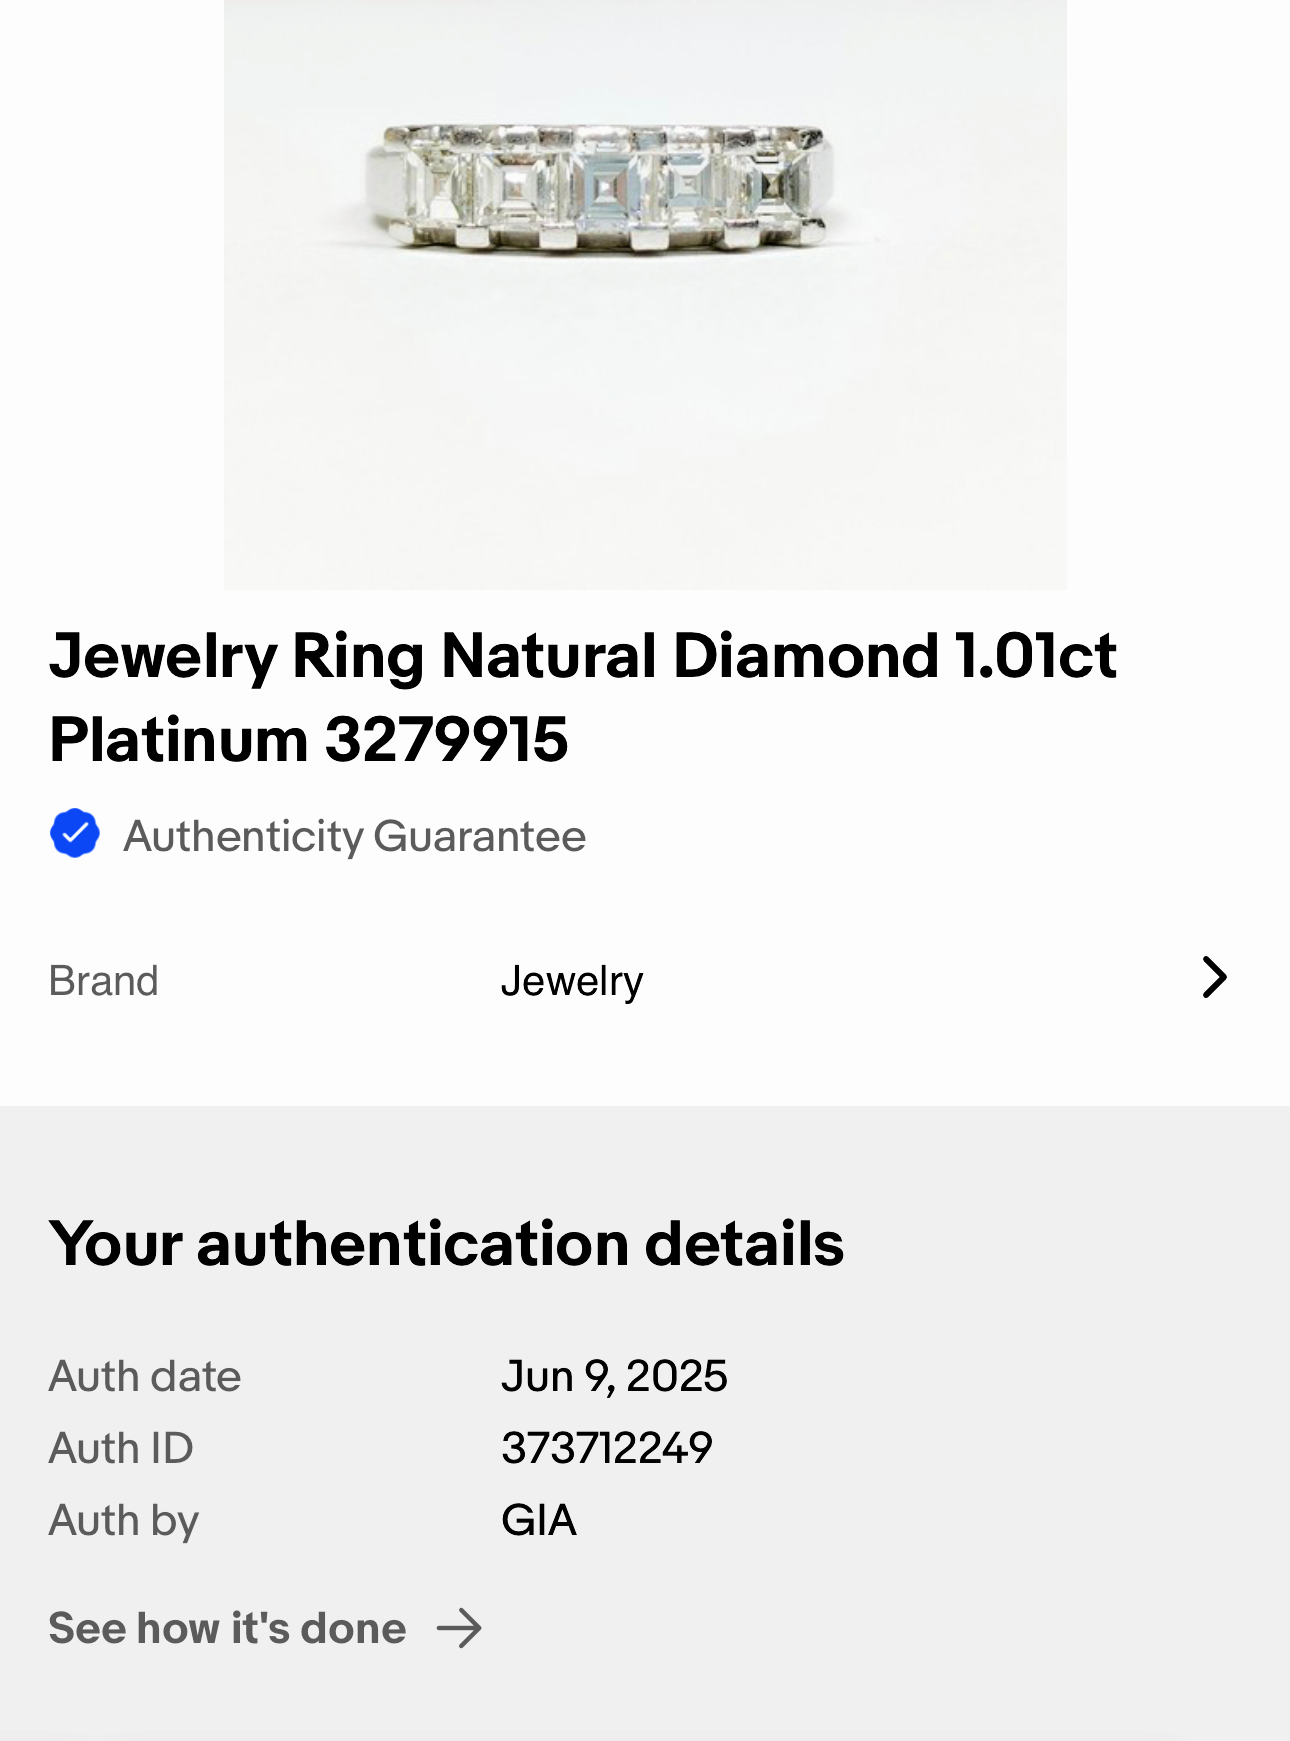Click the GIA authenticator name
1290x1741 pixels.
click(539, 1521)
